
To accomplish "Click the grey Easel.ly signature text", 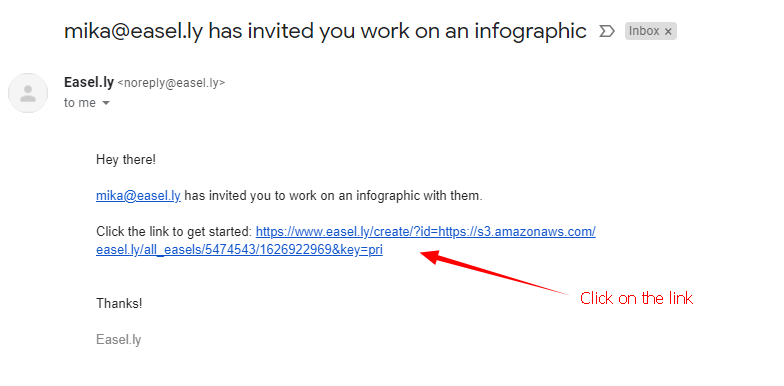I will 118,340.
